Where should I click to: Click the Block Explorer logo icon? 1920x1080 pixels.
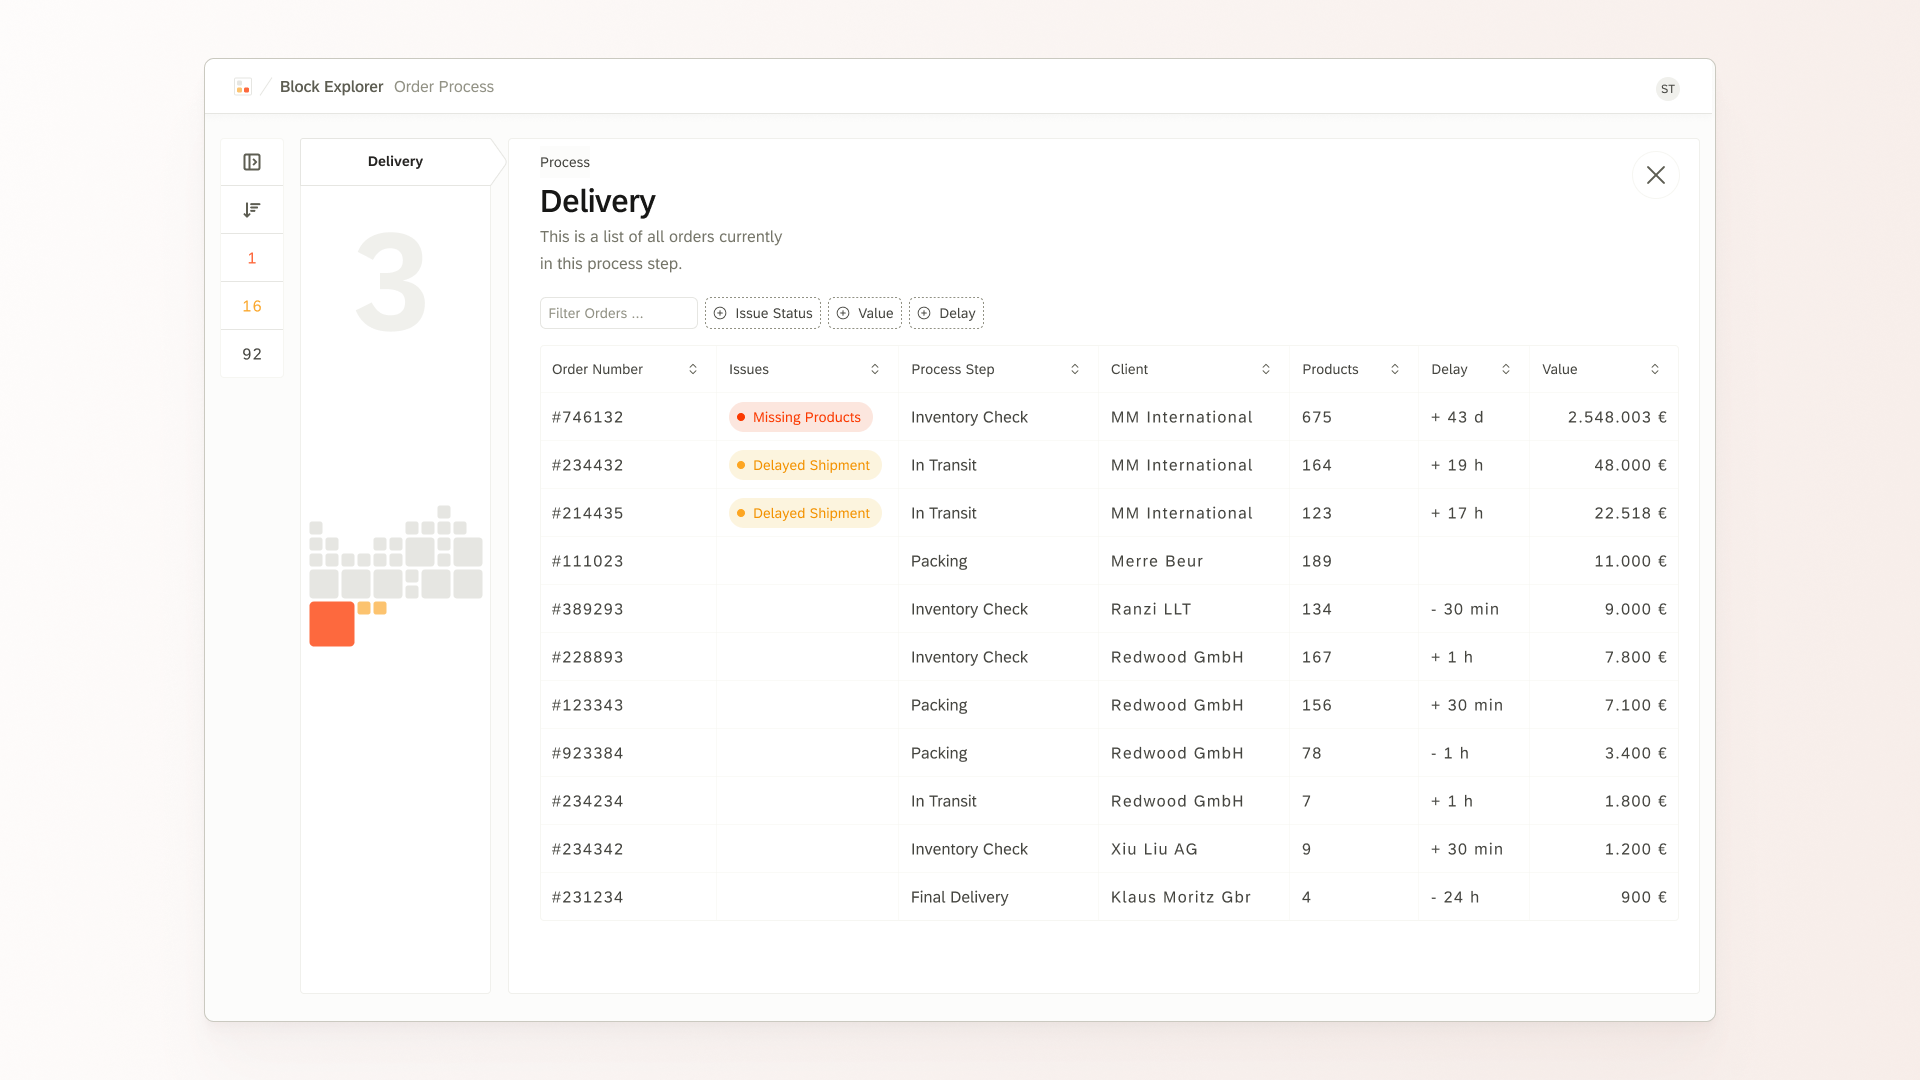coord(243,87)
